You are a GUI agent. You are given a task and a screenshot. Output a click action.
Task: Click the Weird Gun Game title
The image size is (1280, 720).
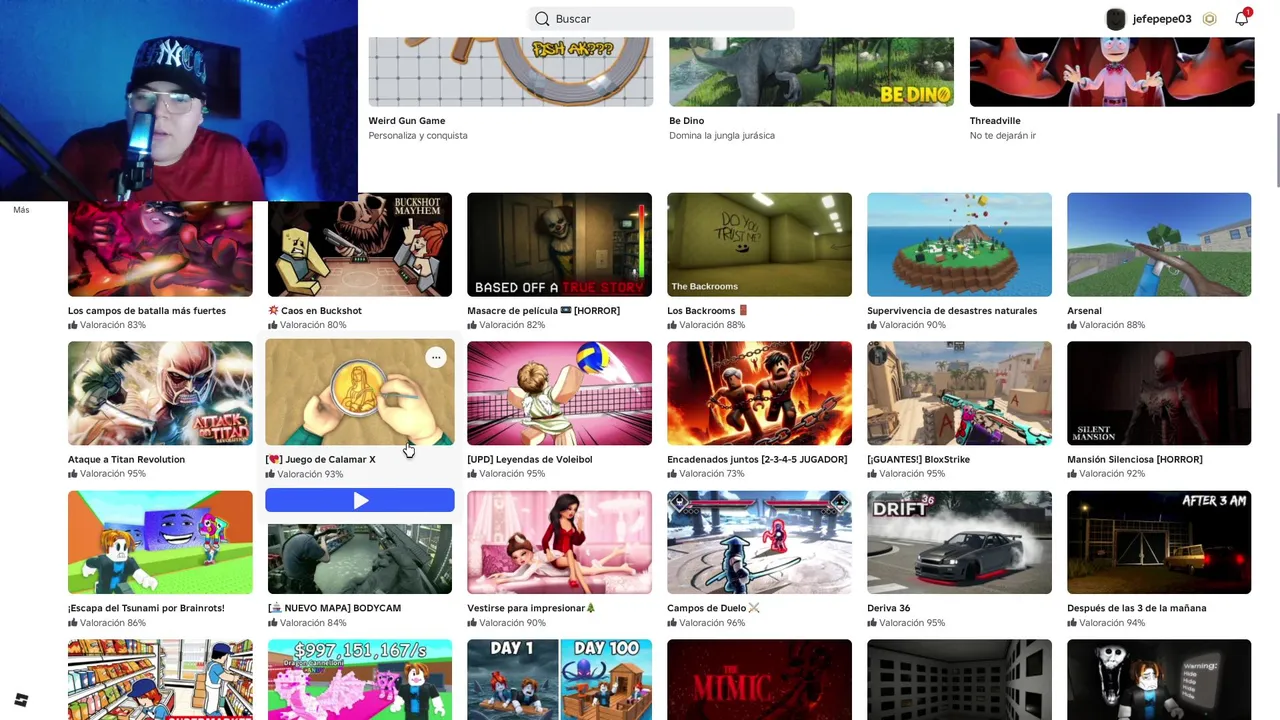tap(407, 121)
